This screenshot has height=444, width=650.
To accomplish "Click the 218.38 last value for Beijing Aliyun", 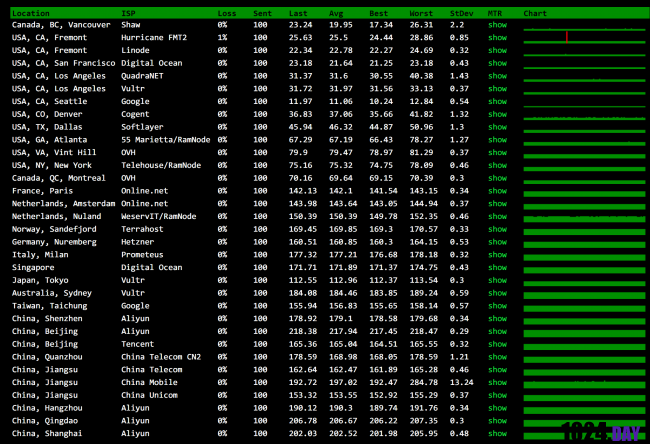I will coord(303,331).
